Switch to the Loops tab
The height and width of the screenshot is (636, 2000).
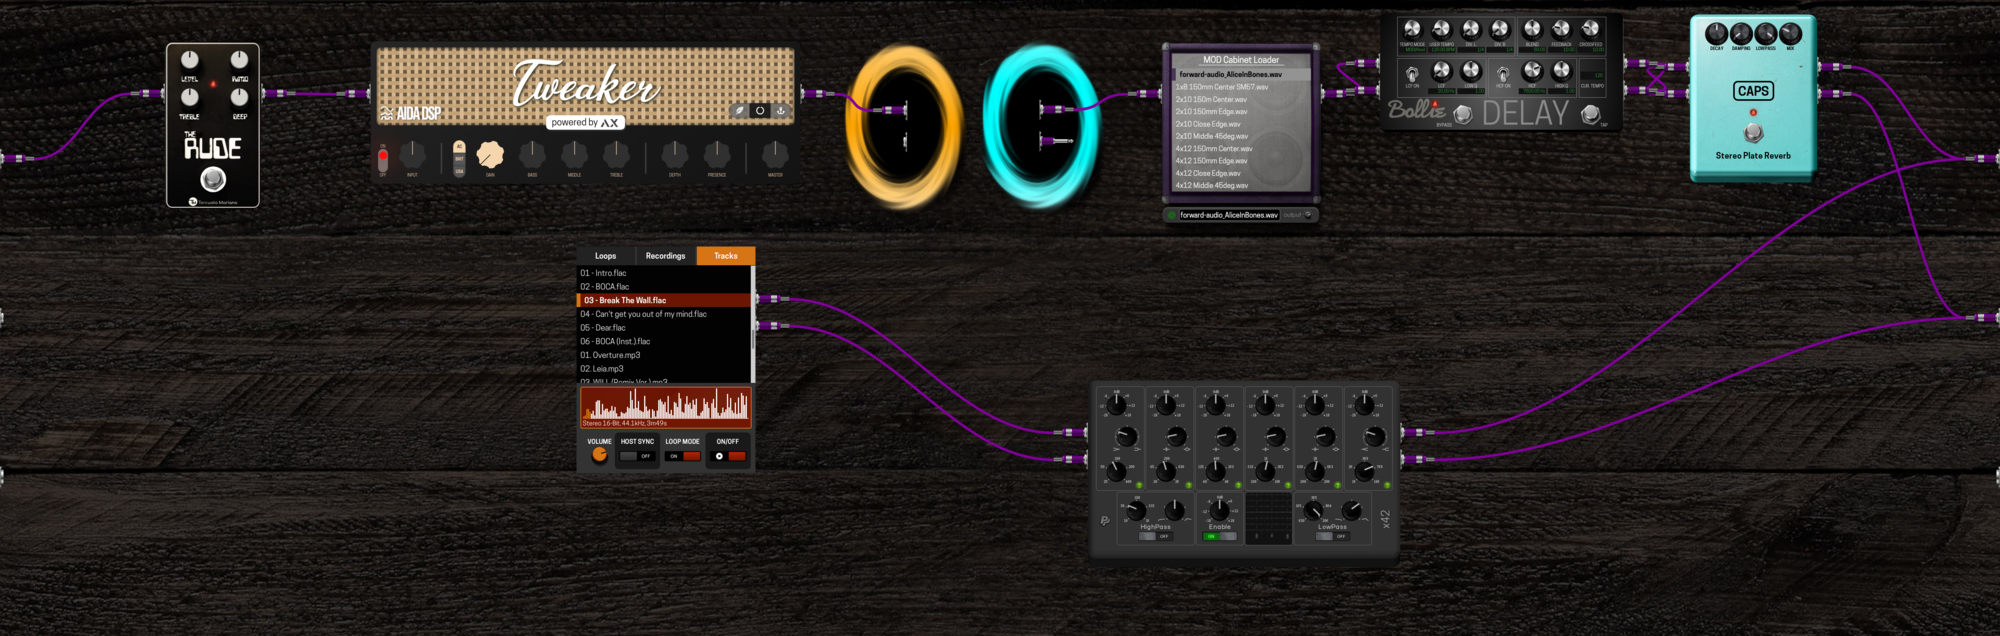pos(605,256)
